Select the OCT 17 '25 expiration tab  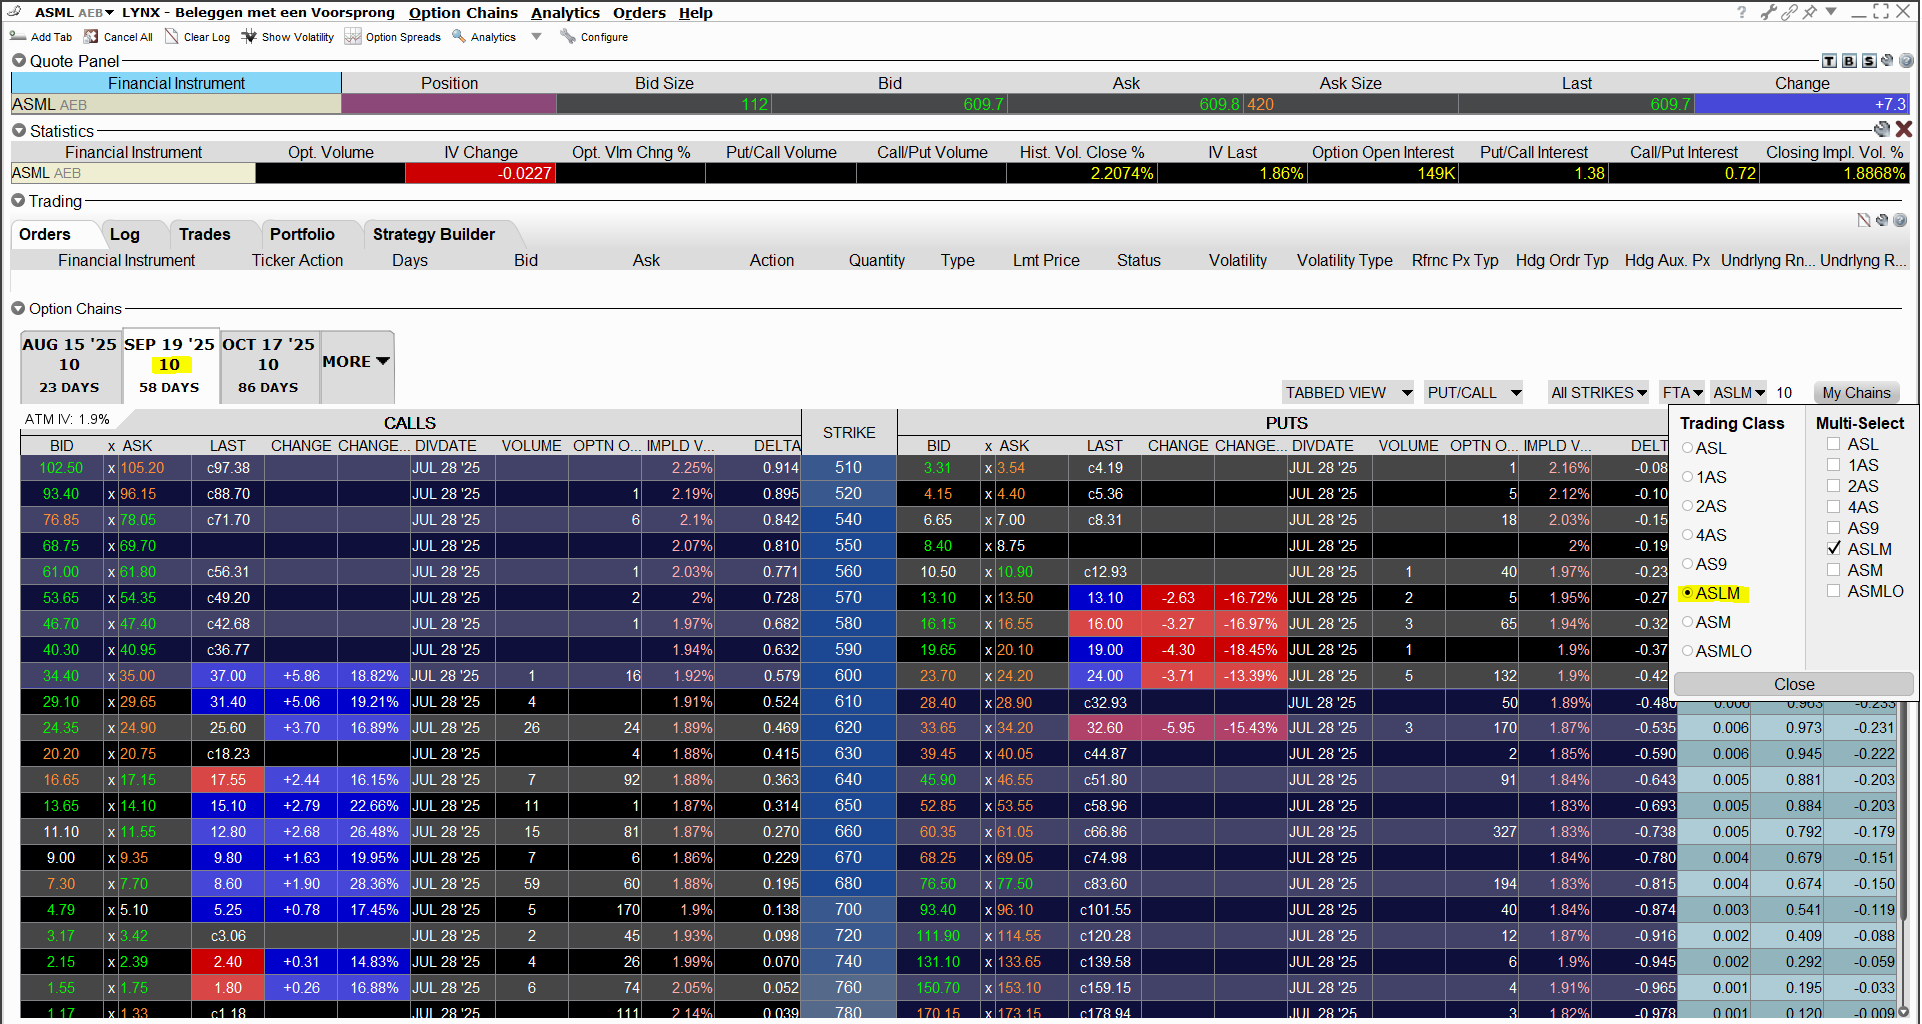tap(269, 365)
